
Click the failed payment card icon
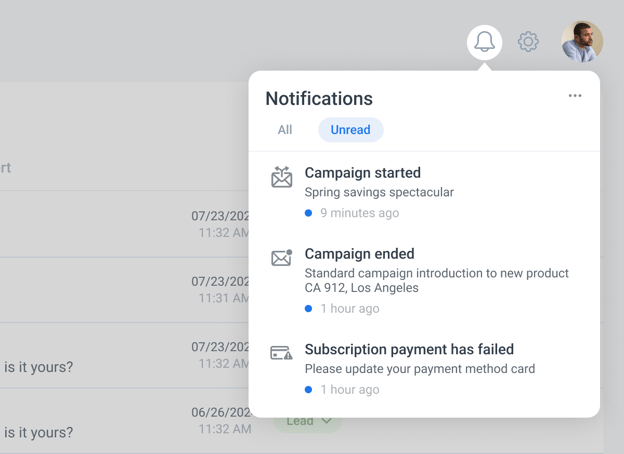282,353
